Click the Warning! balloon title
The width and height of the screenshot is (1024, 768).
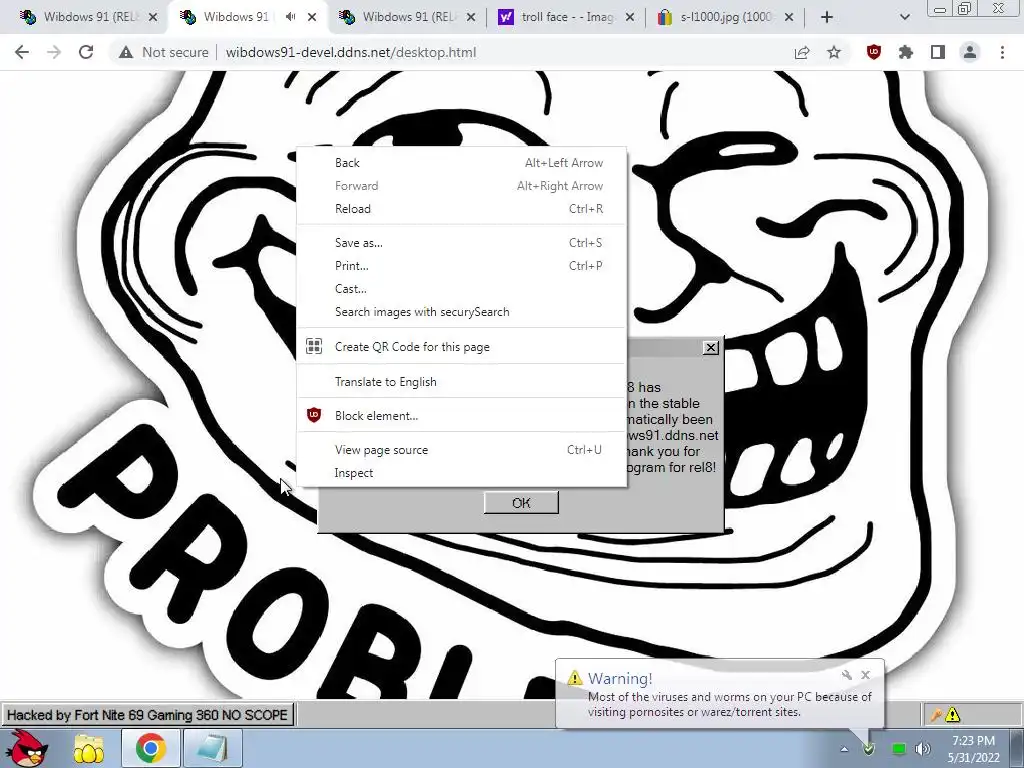coord(620,679)
